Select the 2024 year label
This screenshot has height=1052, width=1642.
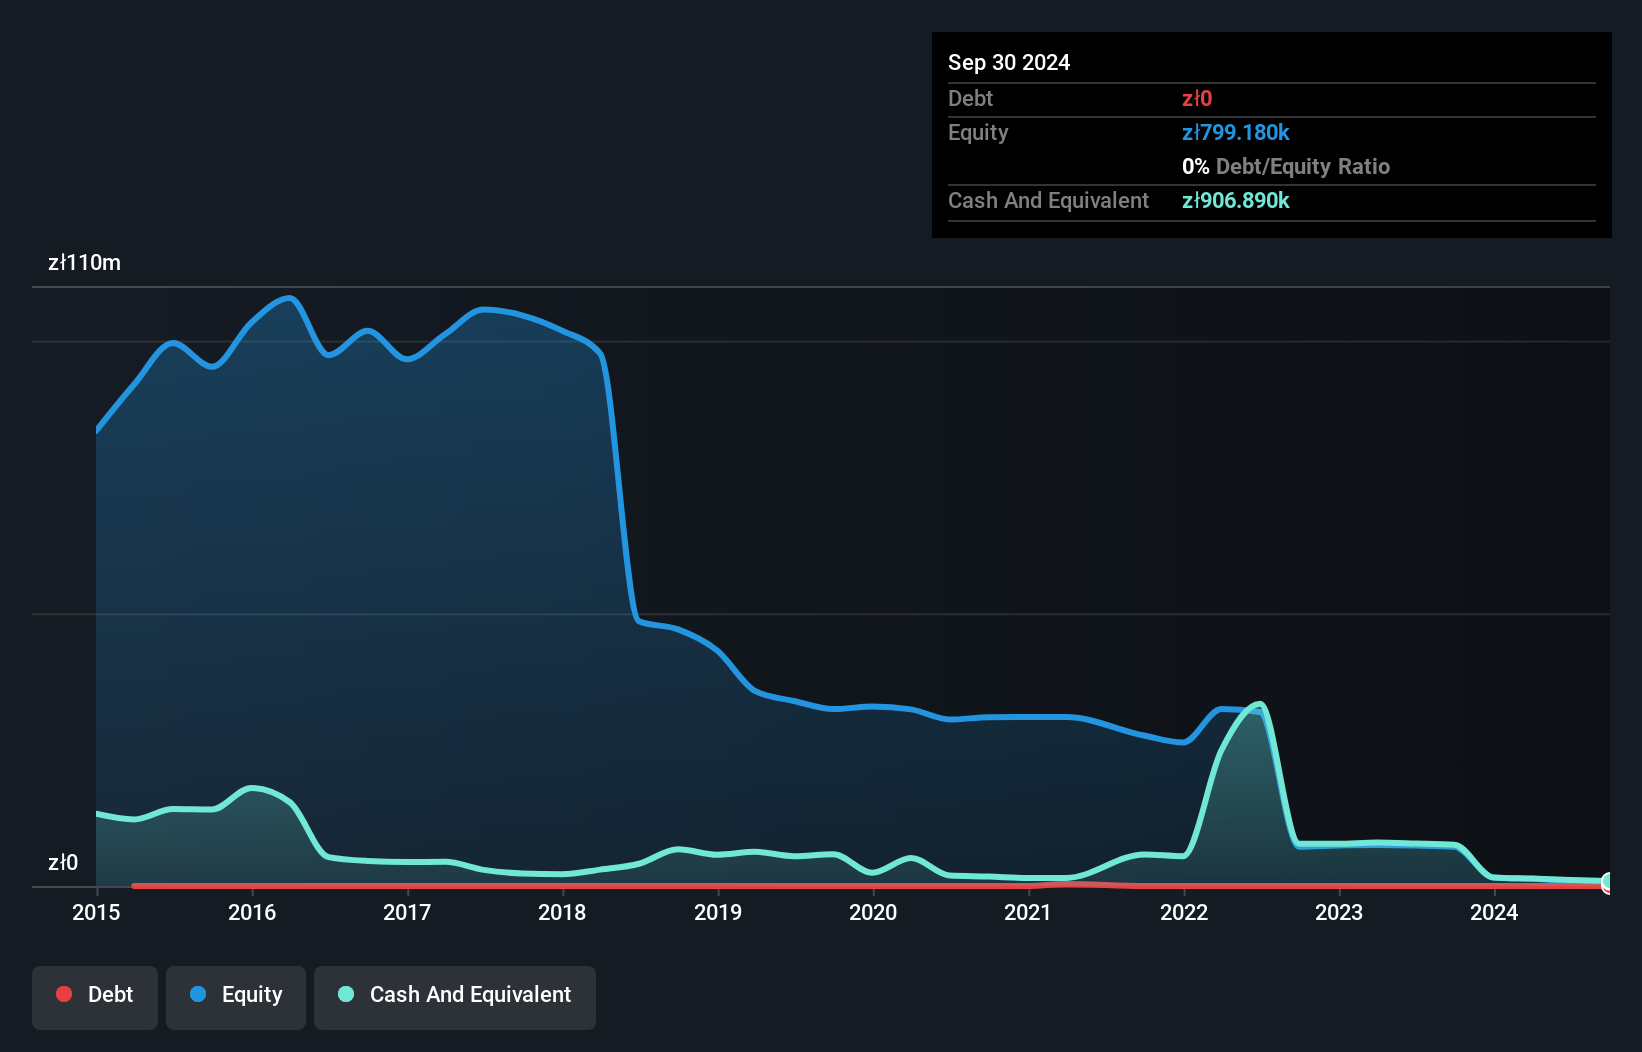(x=1494, y=912)
